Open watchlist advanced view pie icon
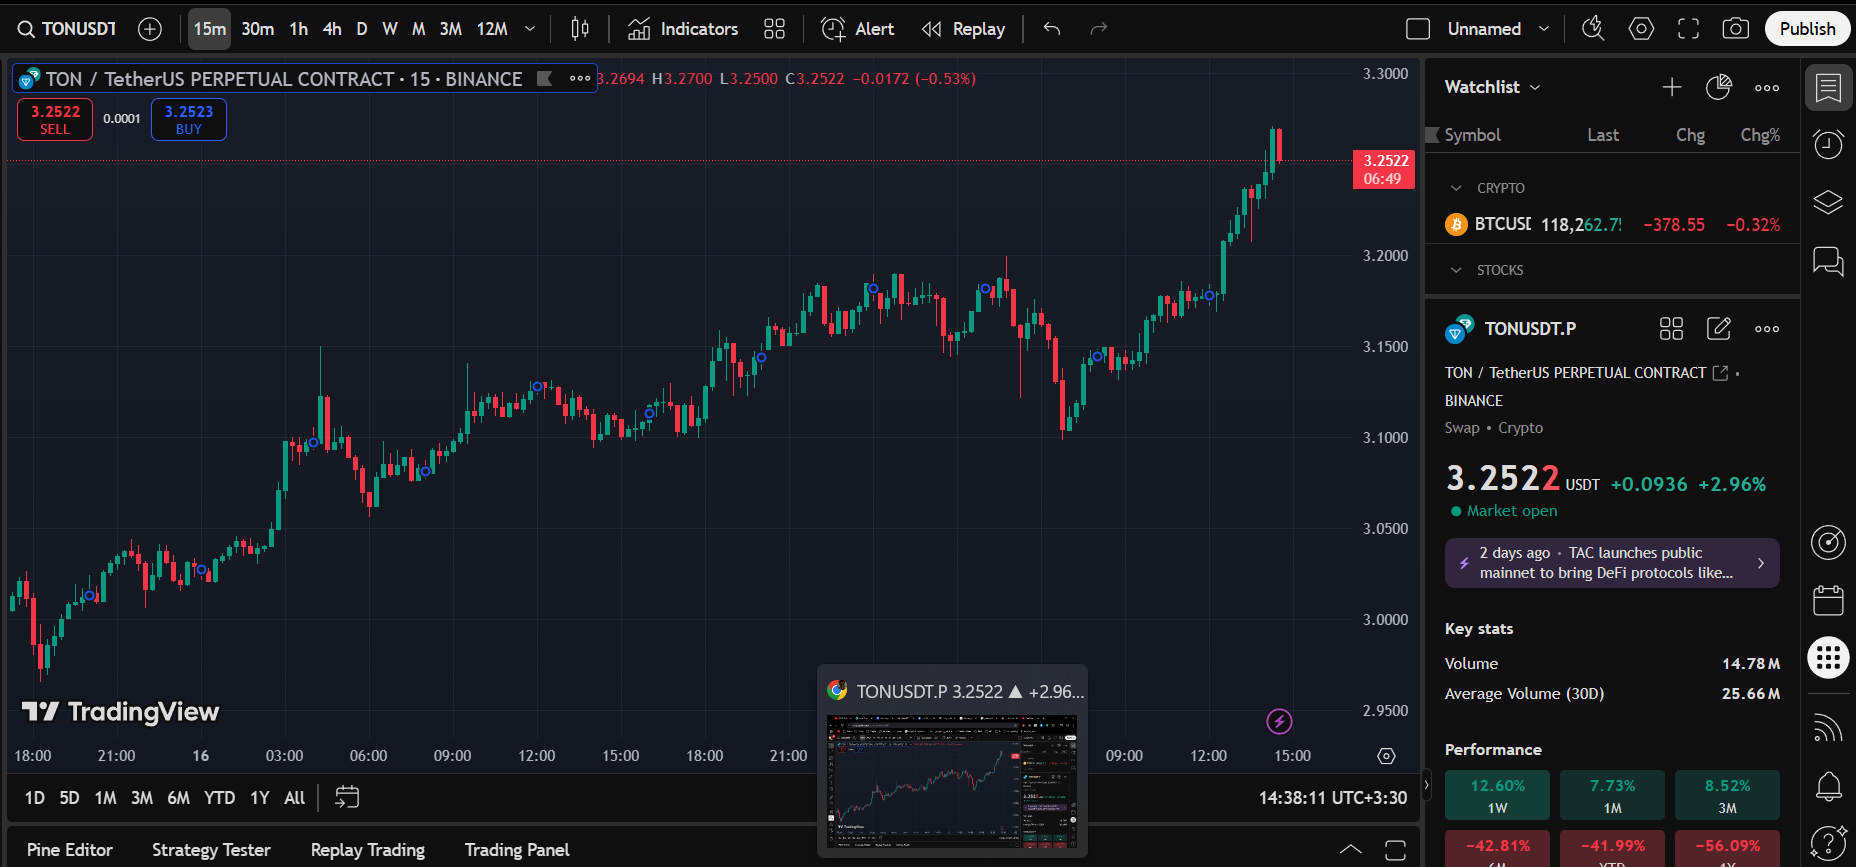1856x867 pixels. (x=1719, y=87)
